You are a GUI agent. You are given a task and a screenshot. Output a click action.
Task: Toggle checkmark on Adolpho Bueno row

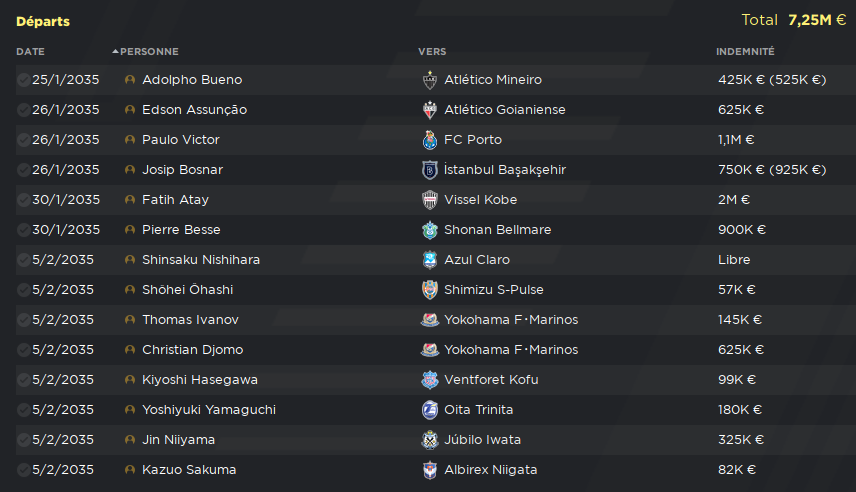point(23,80)
